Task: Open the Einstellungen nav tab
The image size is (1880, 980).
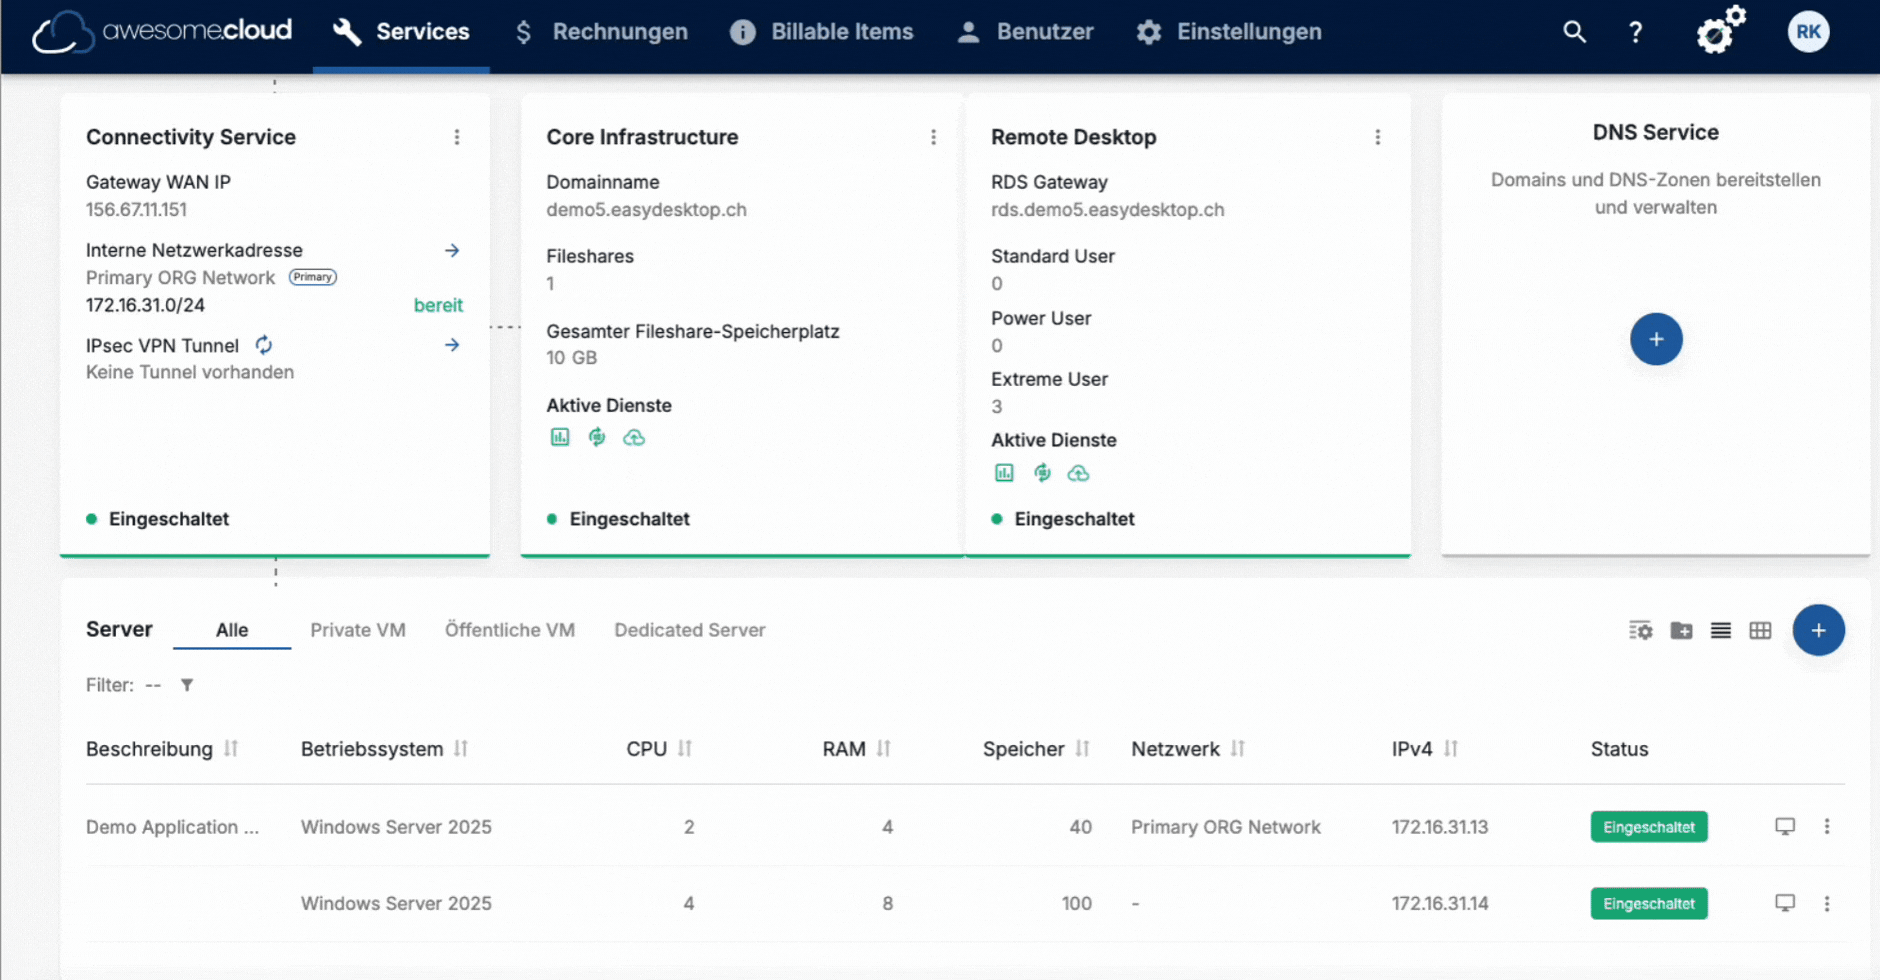Action: [x=1229, y=32]
